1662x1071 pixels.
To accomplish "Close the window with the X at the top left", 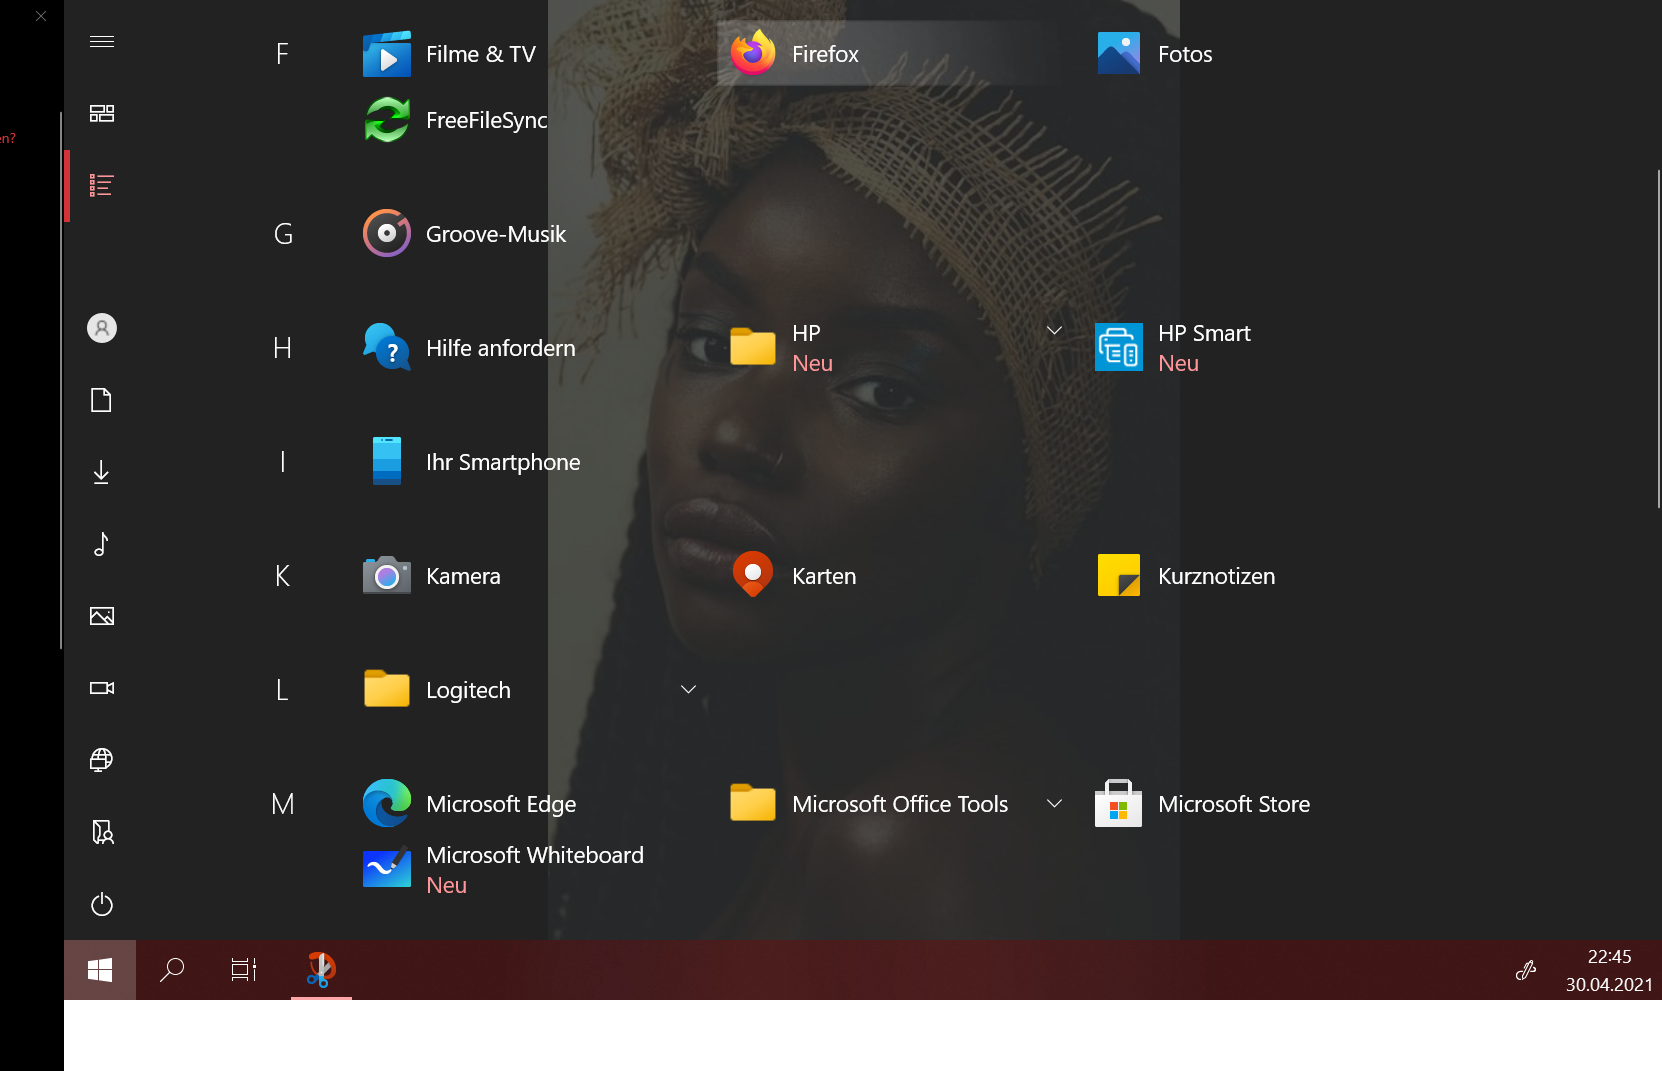I will (41, 16).
